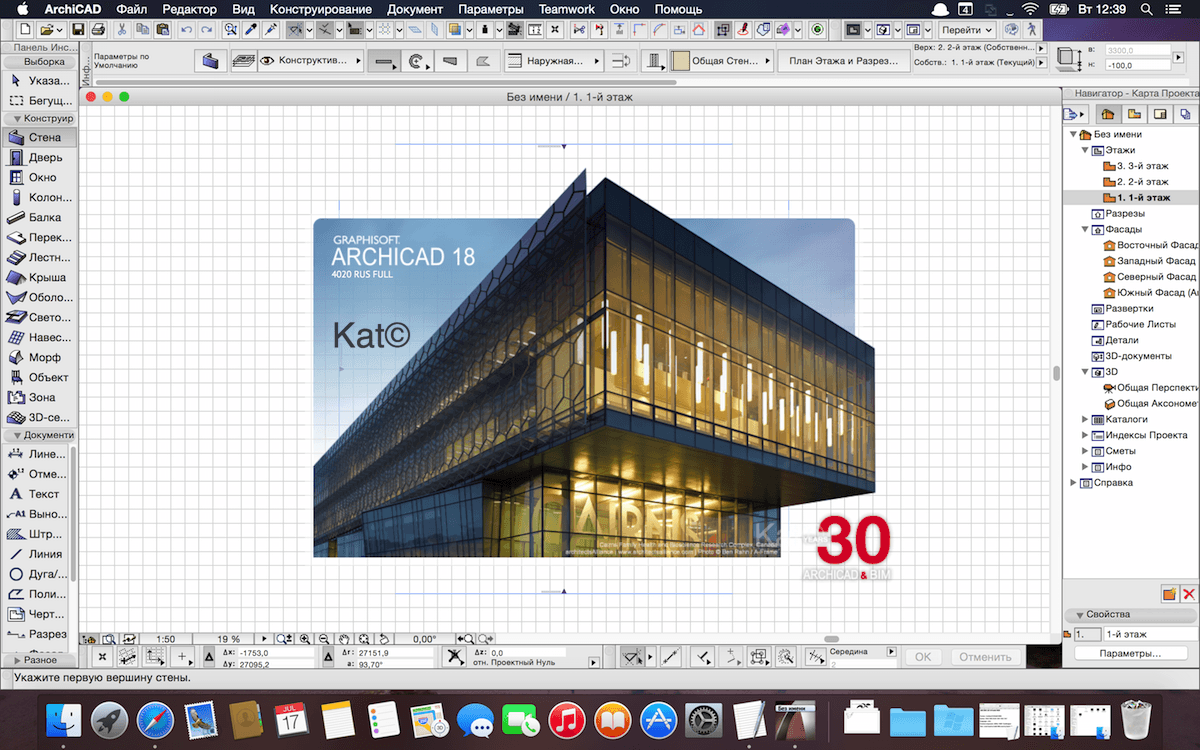The image size is (1200, 750).
Task: Click the Бегущая рамка marquee tool
Action: [x=38, y=100]
